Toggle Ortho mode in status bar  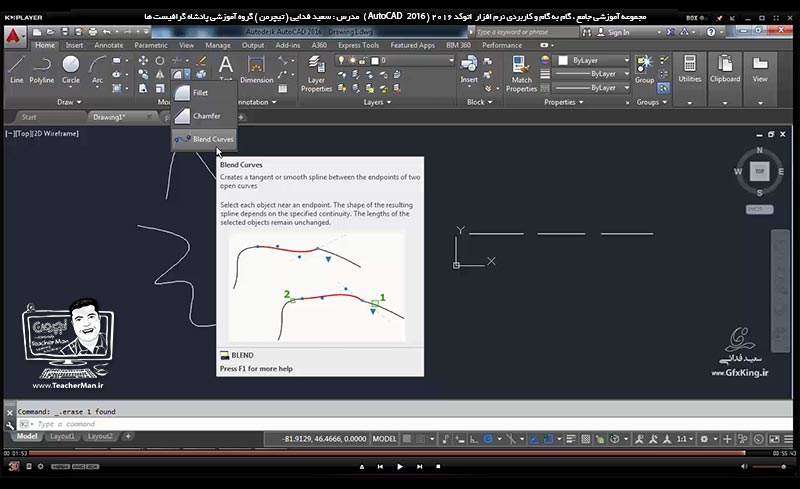(474, 438)
